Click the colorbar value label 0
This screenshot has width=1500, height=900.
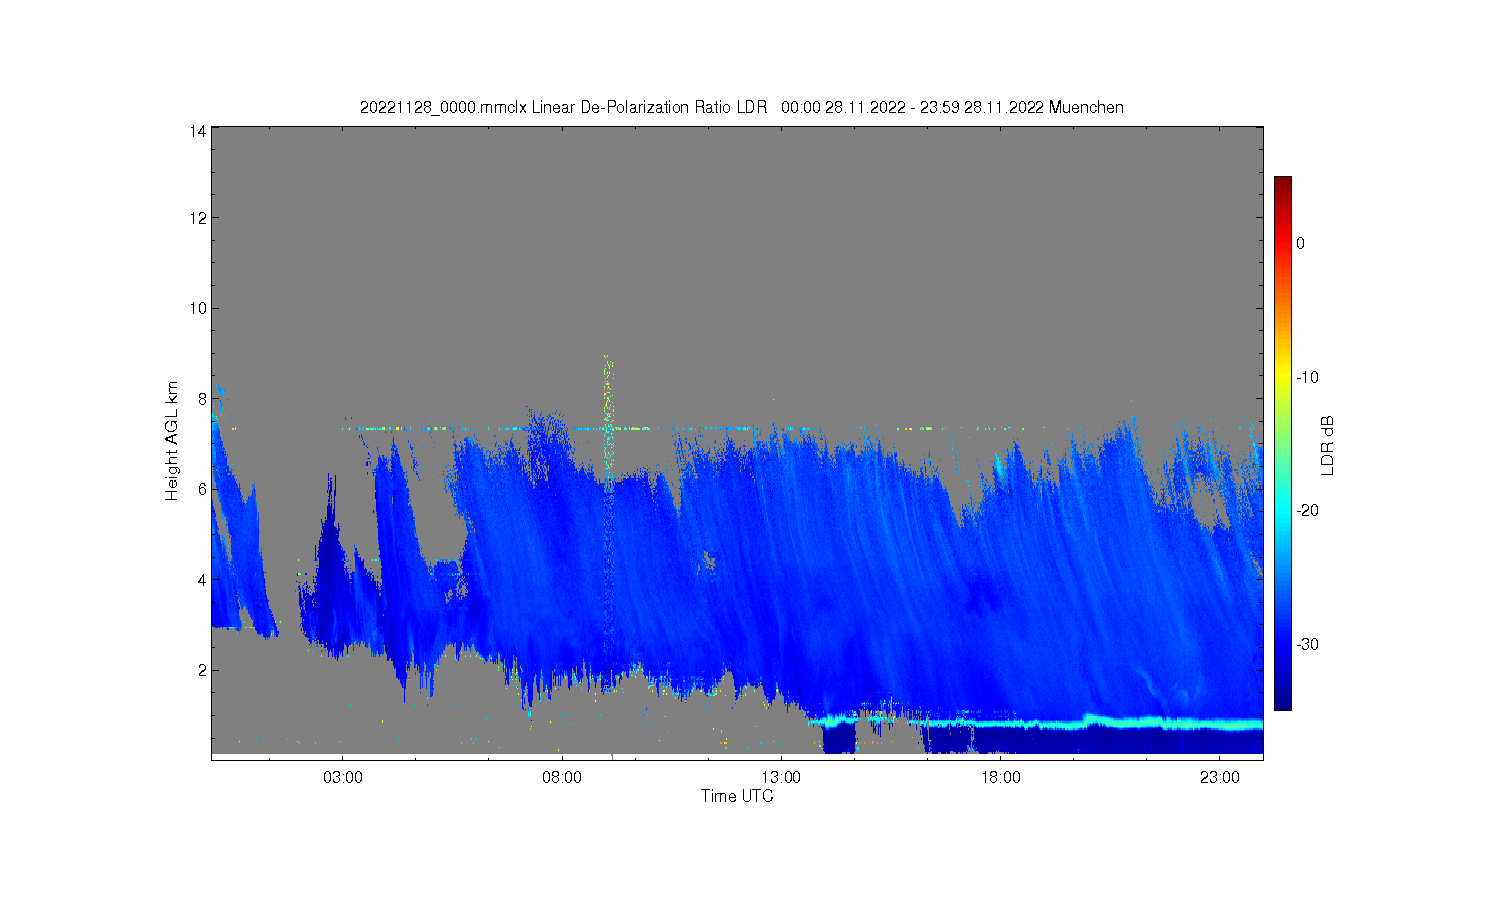[1300, 243]
